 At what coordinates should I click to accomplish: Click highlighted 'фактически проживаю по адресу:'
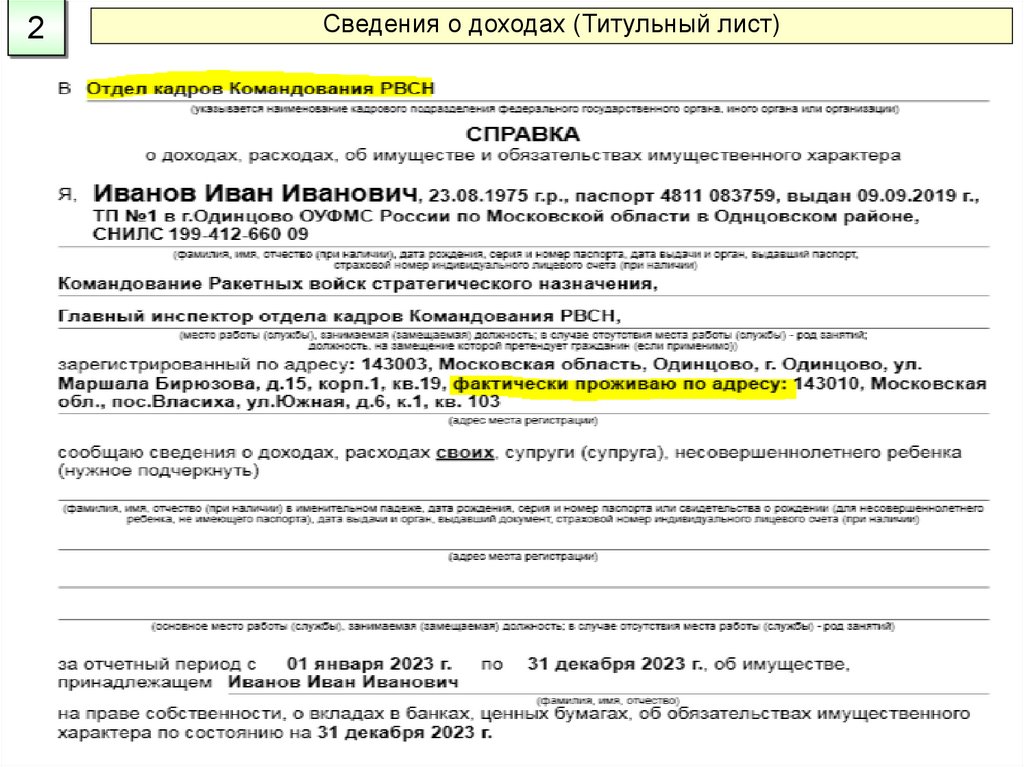point(620,384)
